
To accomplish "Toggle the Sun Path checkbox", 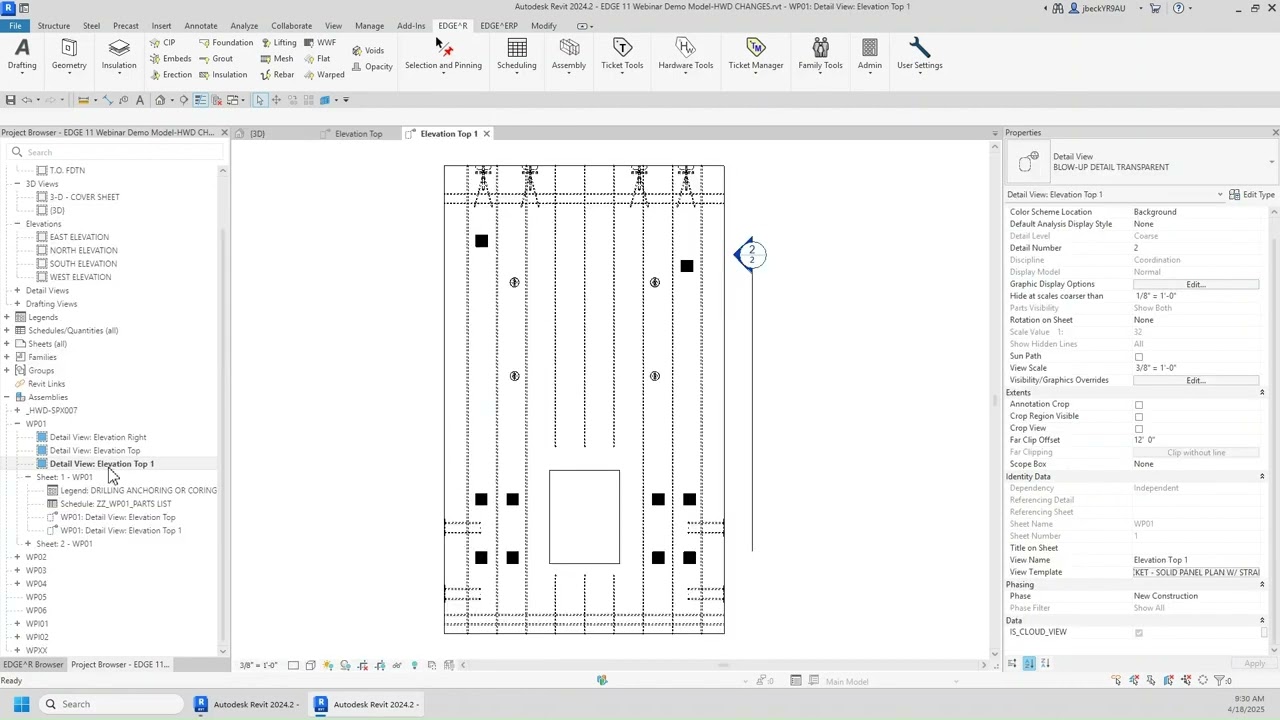I will coord(1139,357).
